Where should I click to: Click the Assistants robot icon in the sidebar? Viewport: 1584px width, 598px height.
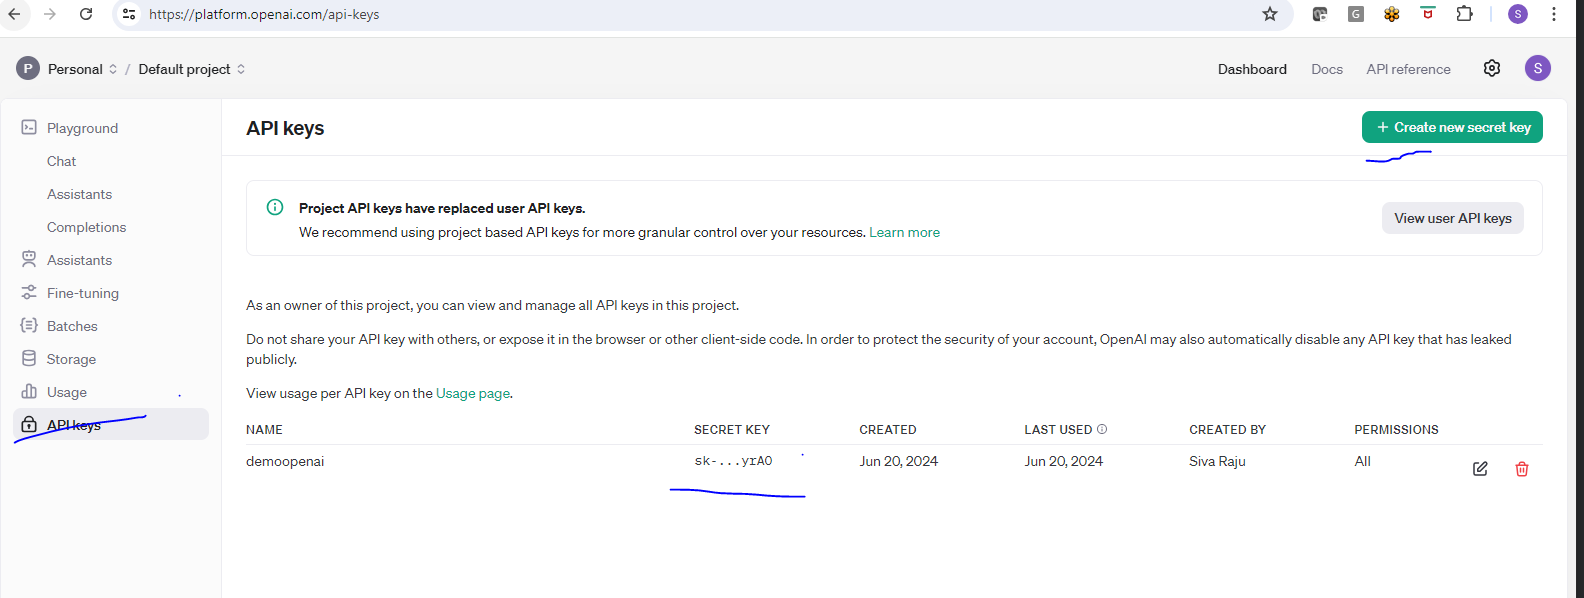pos(29,259)
